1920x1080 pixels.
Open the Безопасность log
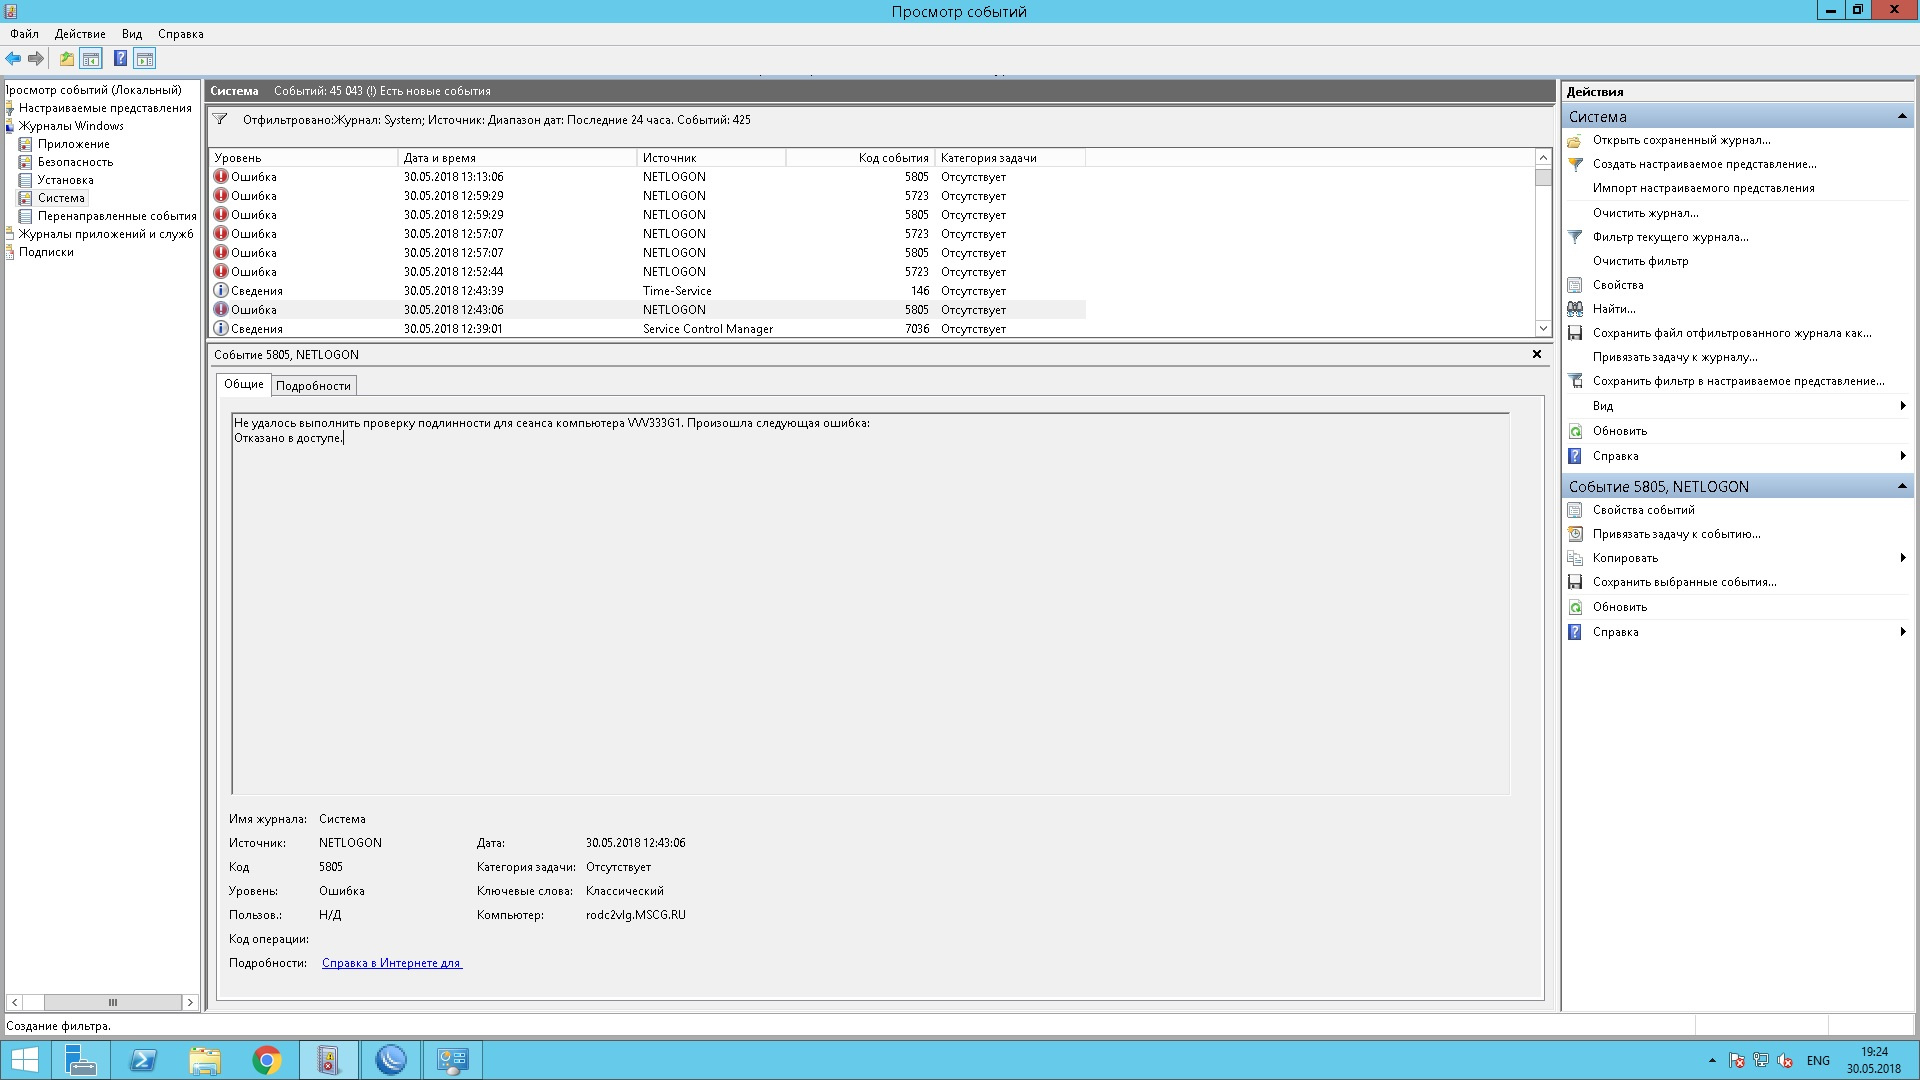click(x=75, y=162)
